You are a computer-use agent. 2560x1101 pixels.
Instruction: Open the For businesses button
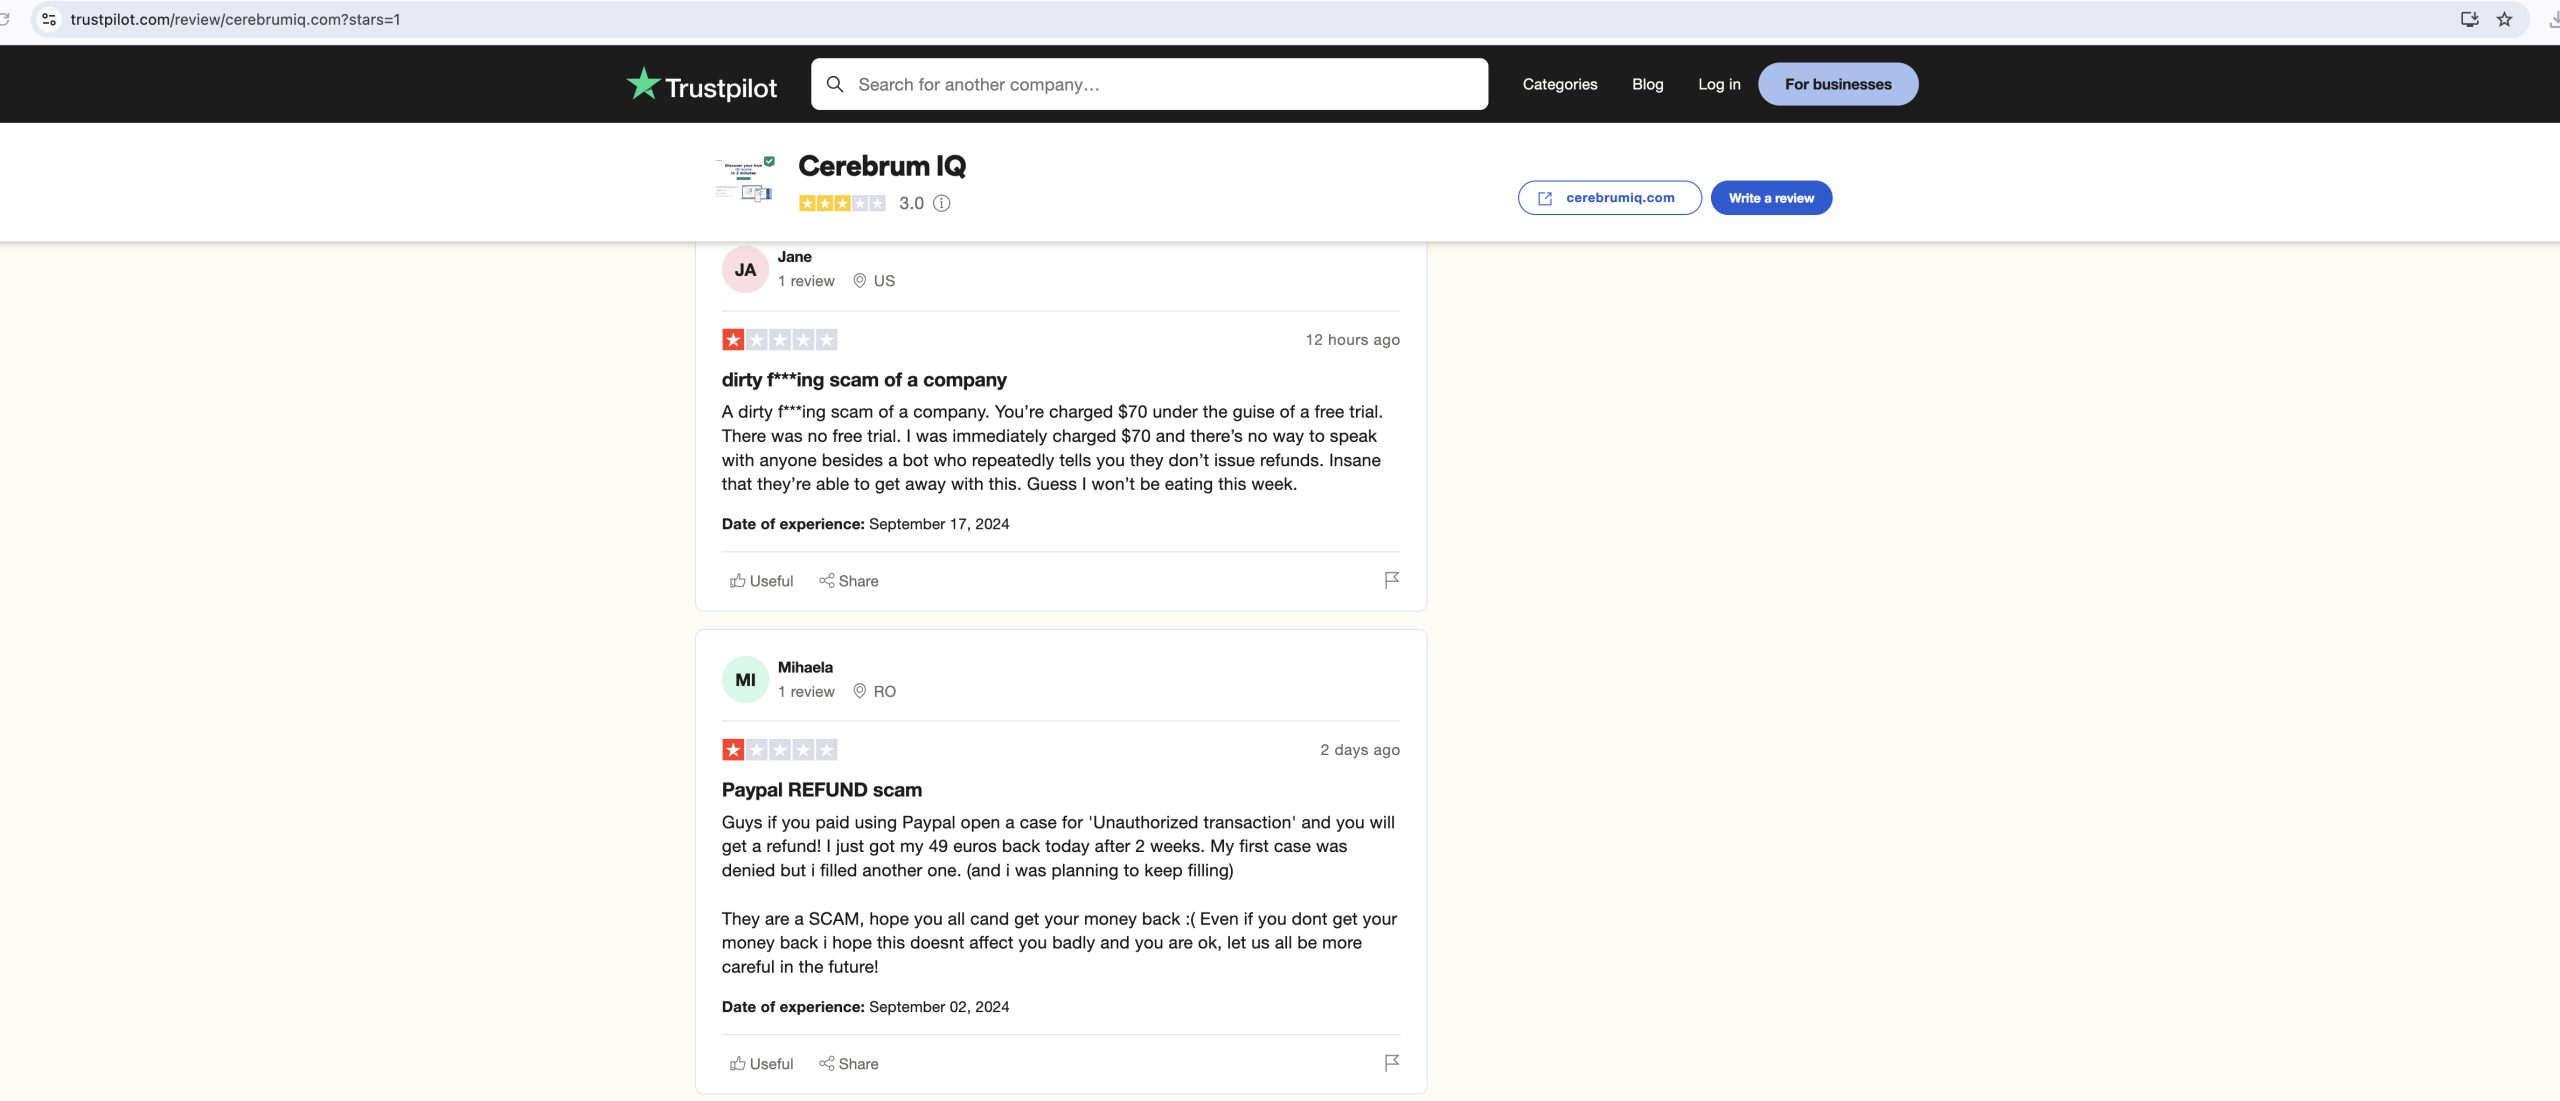click(1838, 84)
